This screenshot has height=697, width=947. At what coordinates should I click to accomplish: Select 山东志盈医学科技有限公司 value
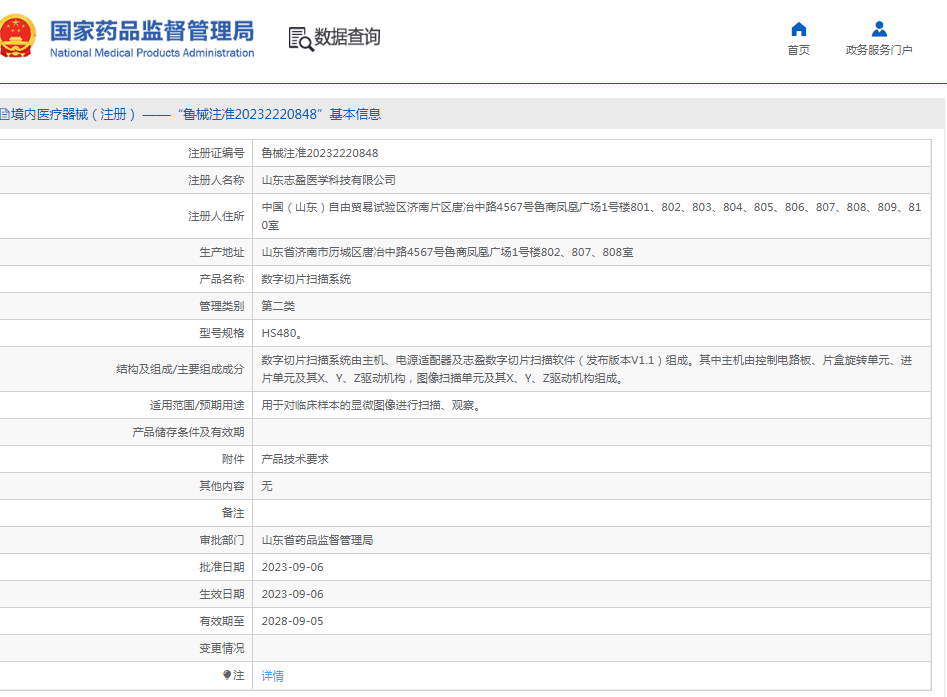tap(329, 180)
